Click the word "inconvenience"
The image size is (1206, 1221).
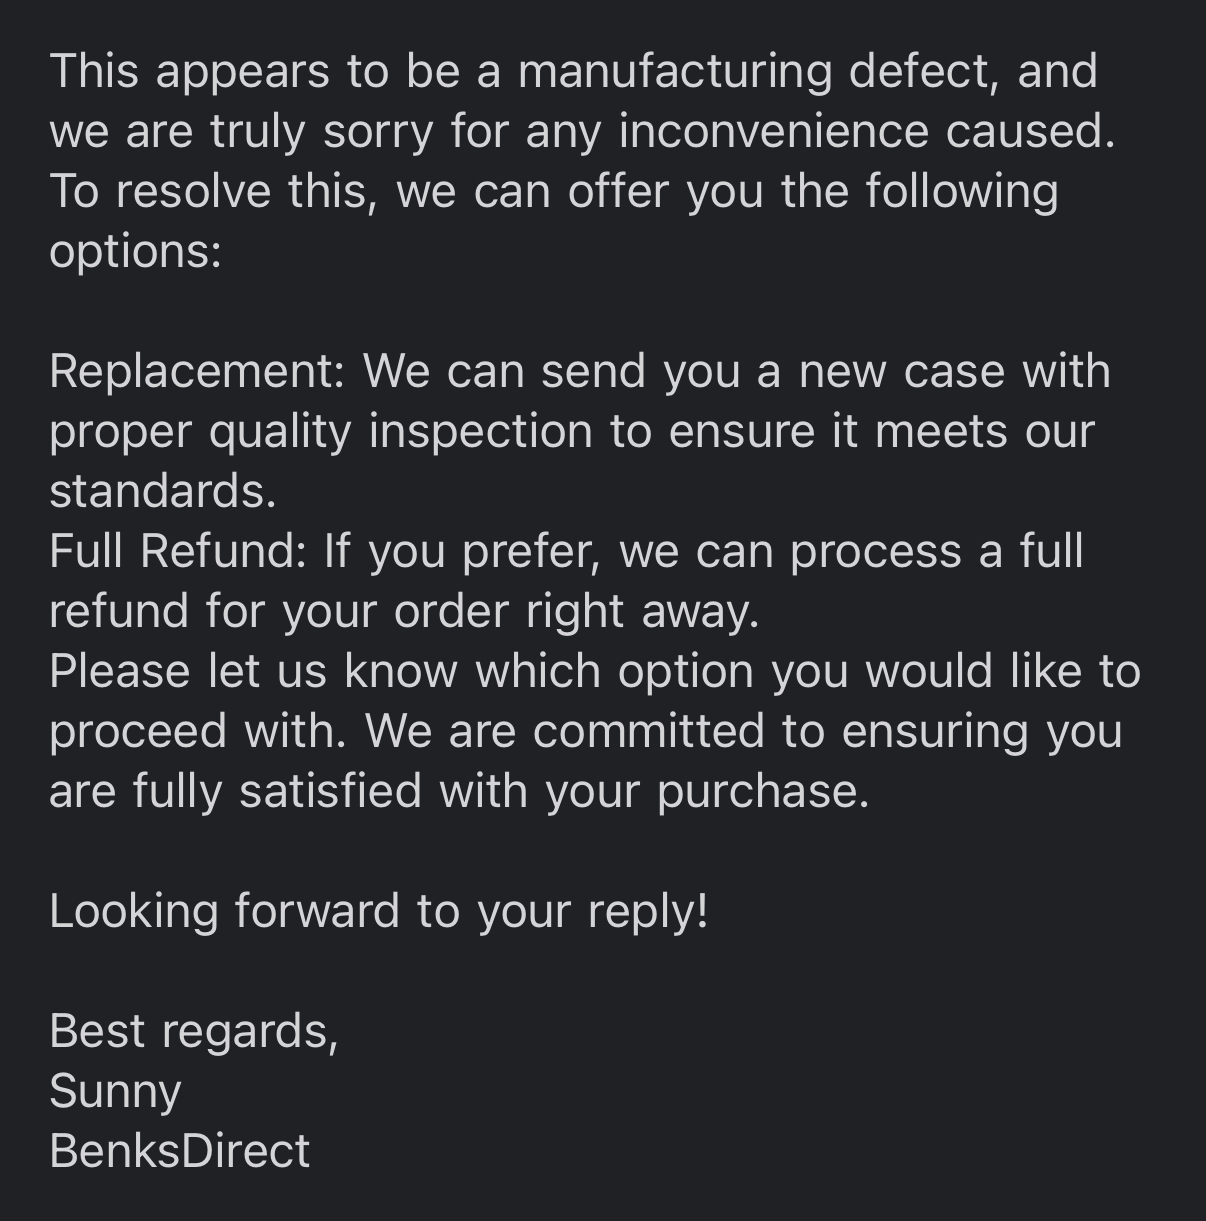tap(773, 131)
